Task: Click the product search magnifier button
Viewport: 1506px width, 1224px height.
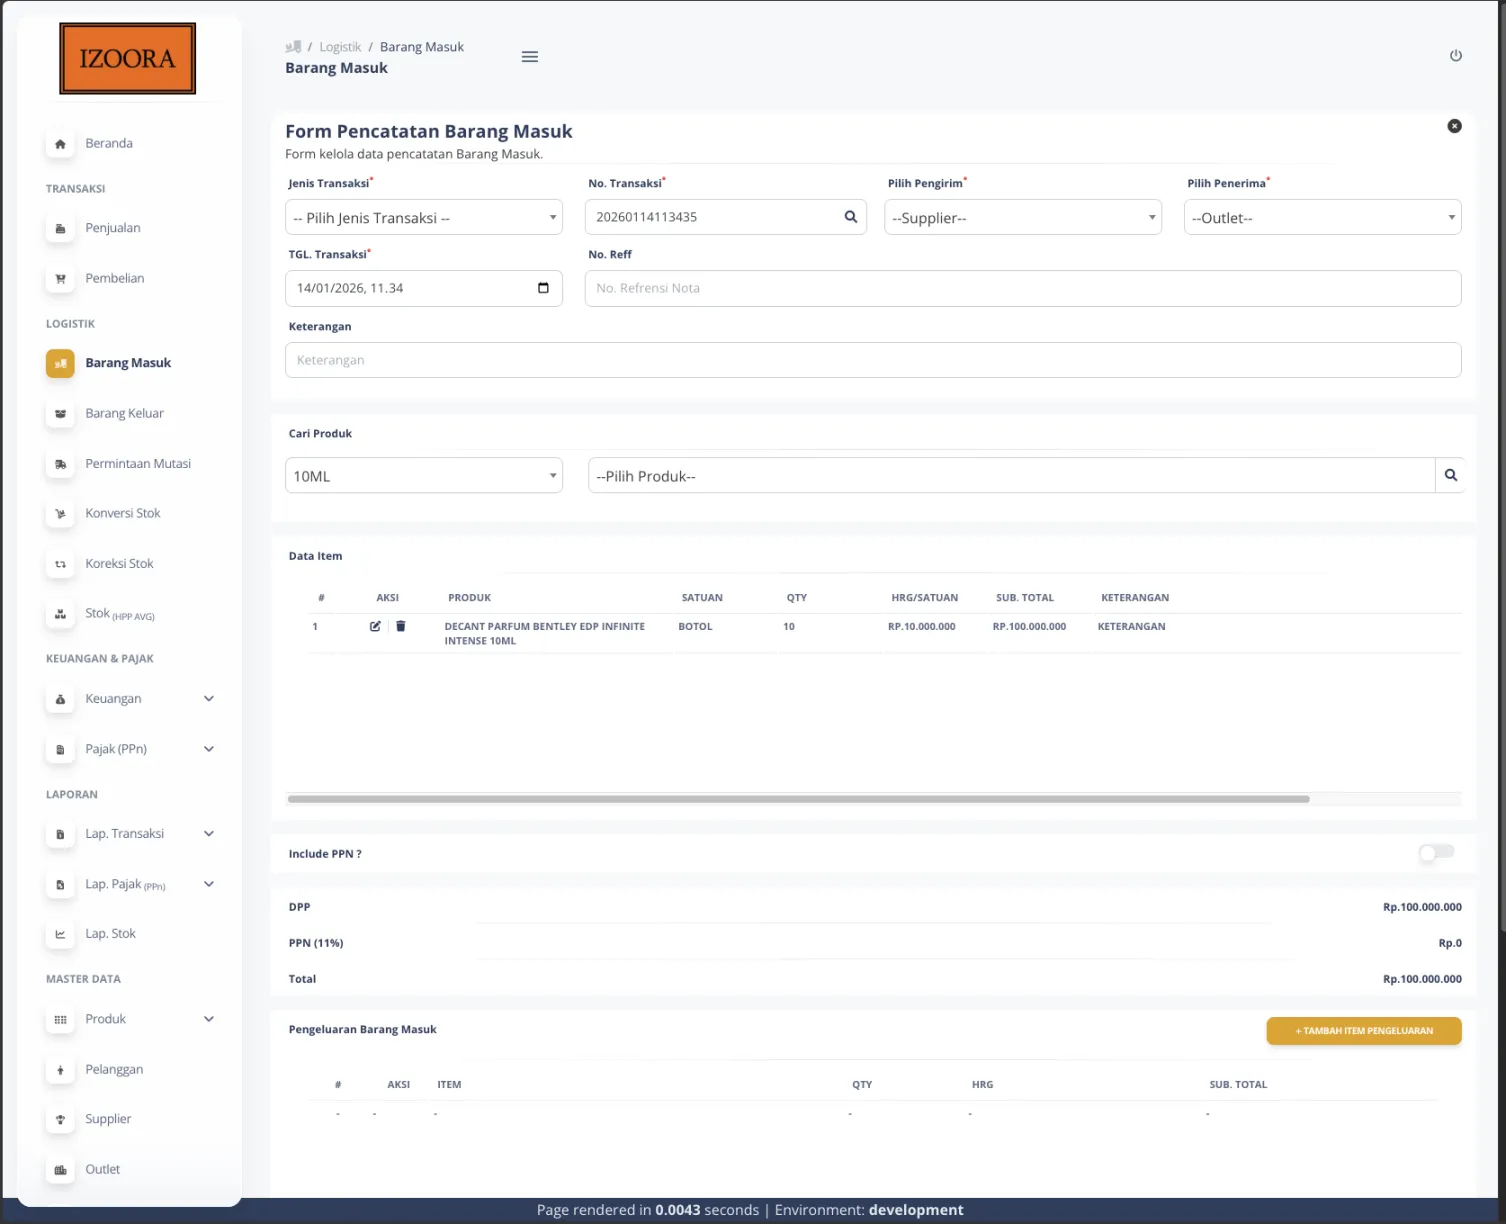Action: coord(1450,476)
